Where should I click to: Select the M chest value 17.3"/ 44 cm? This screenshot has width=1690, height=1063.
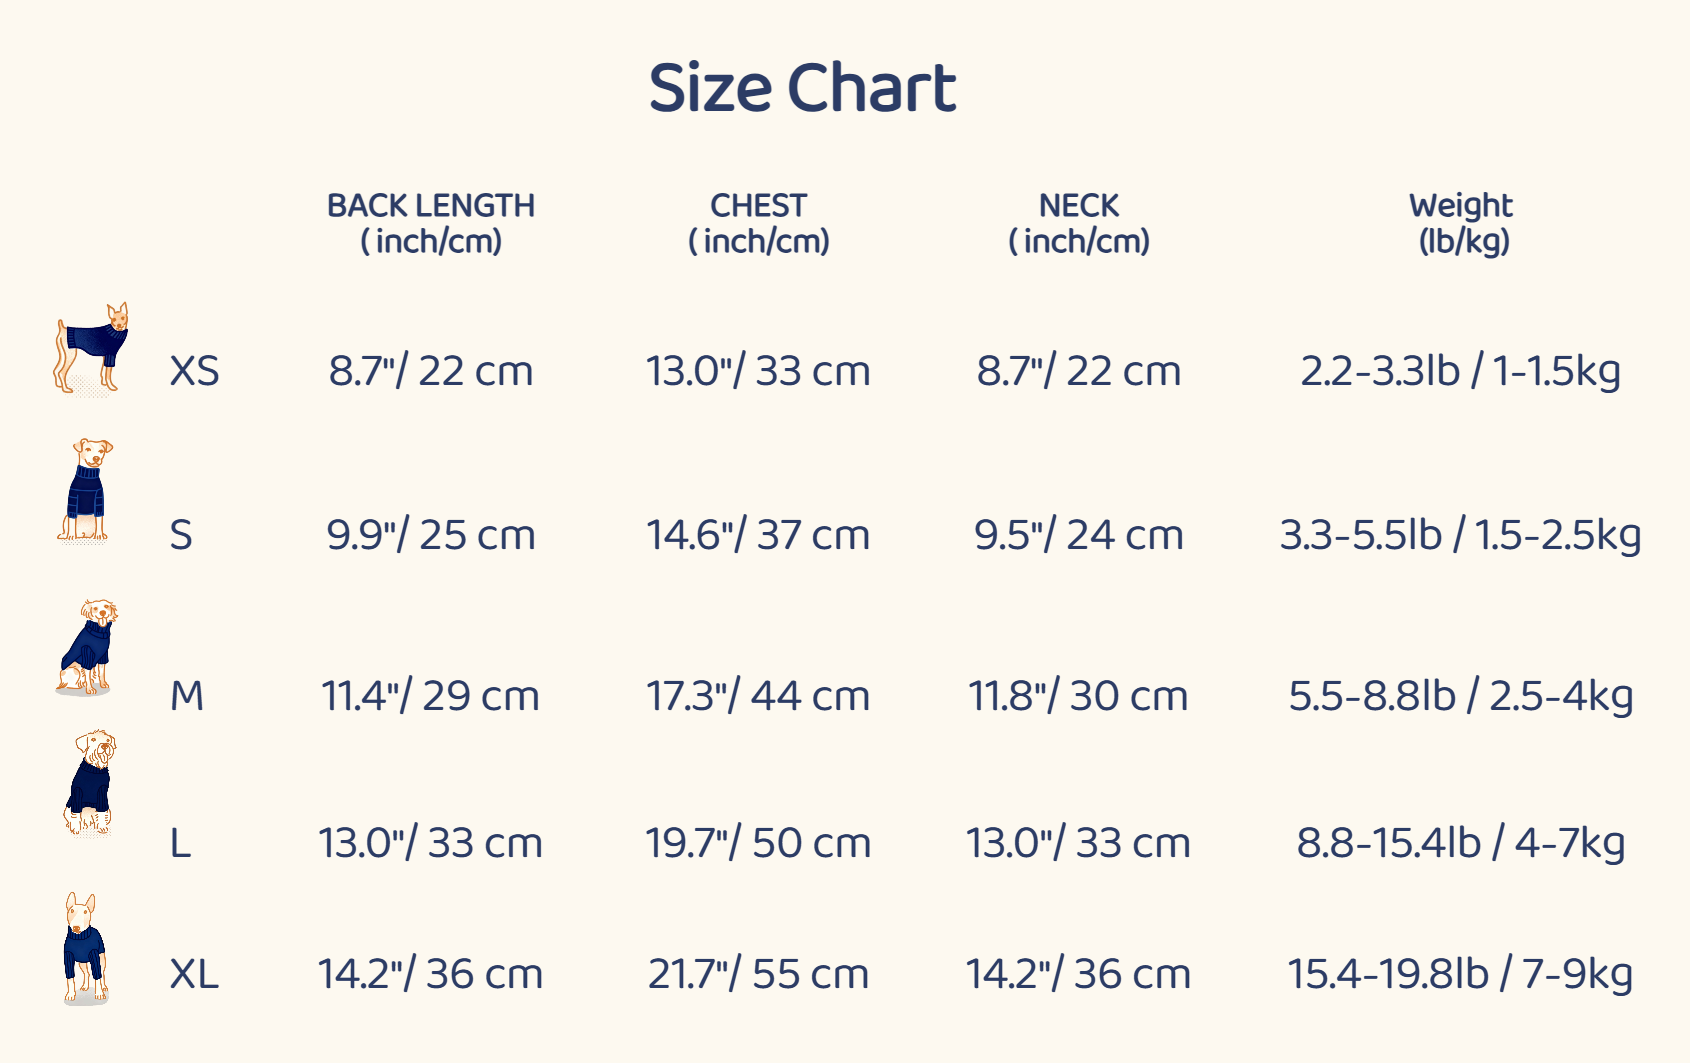pyautogui.click(x=758, y=696)
